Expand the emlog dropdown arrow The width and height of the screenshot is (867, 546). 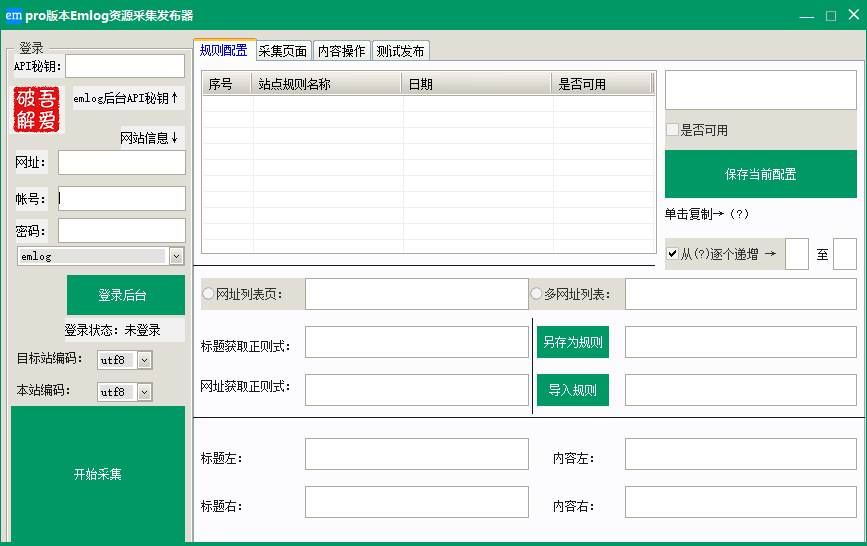(x=176, y=256)
